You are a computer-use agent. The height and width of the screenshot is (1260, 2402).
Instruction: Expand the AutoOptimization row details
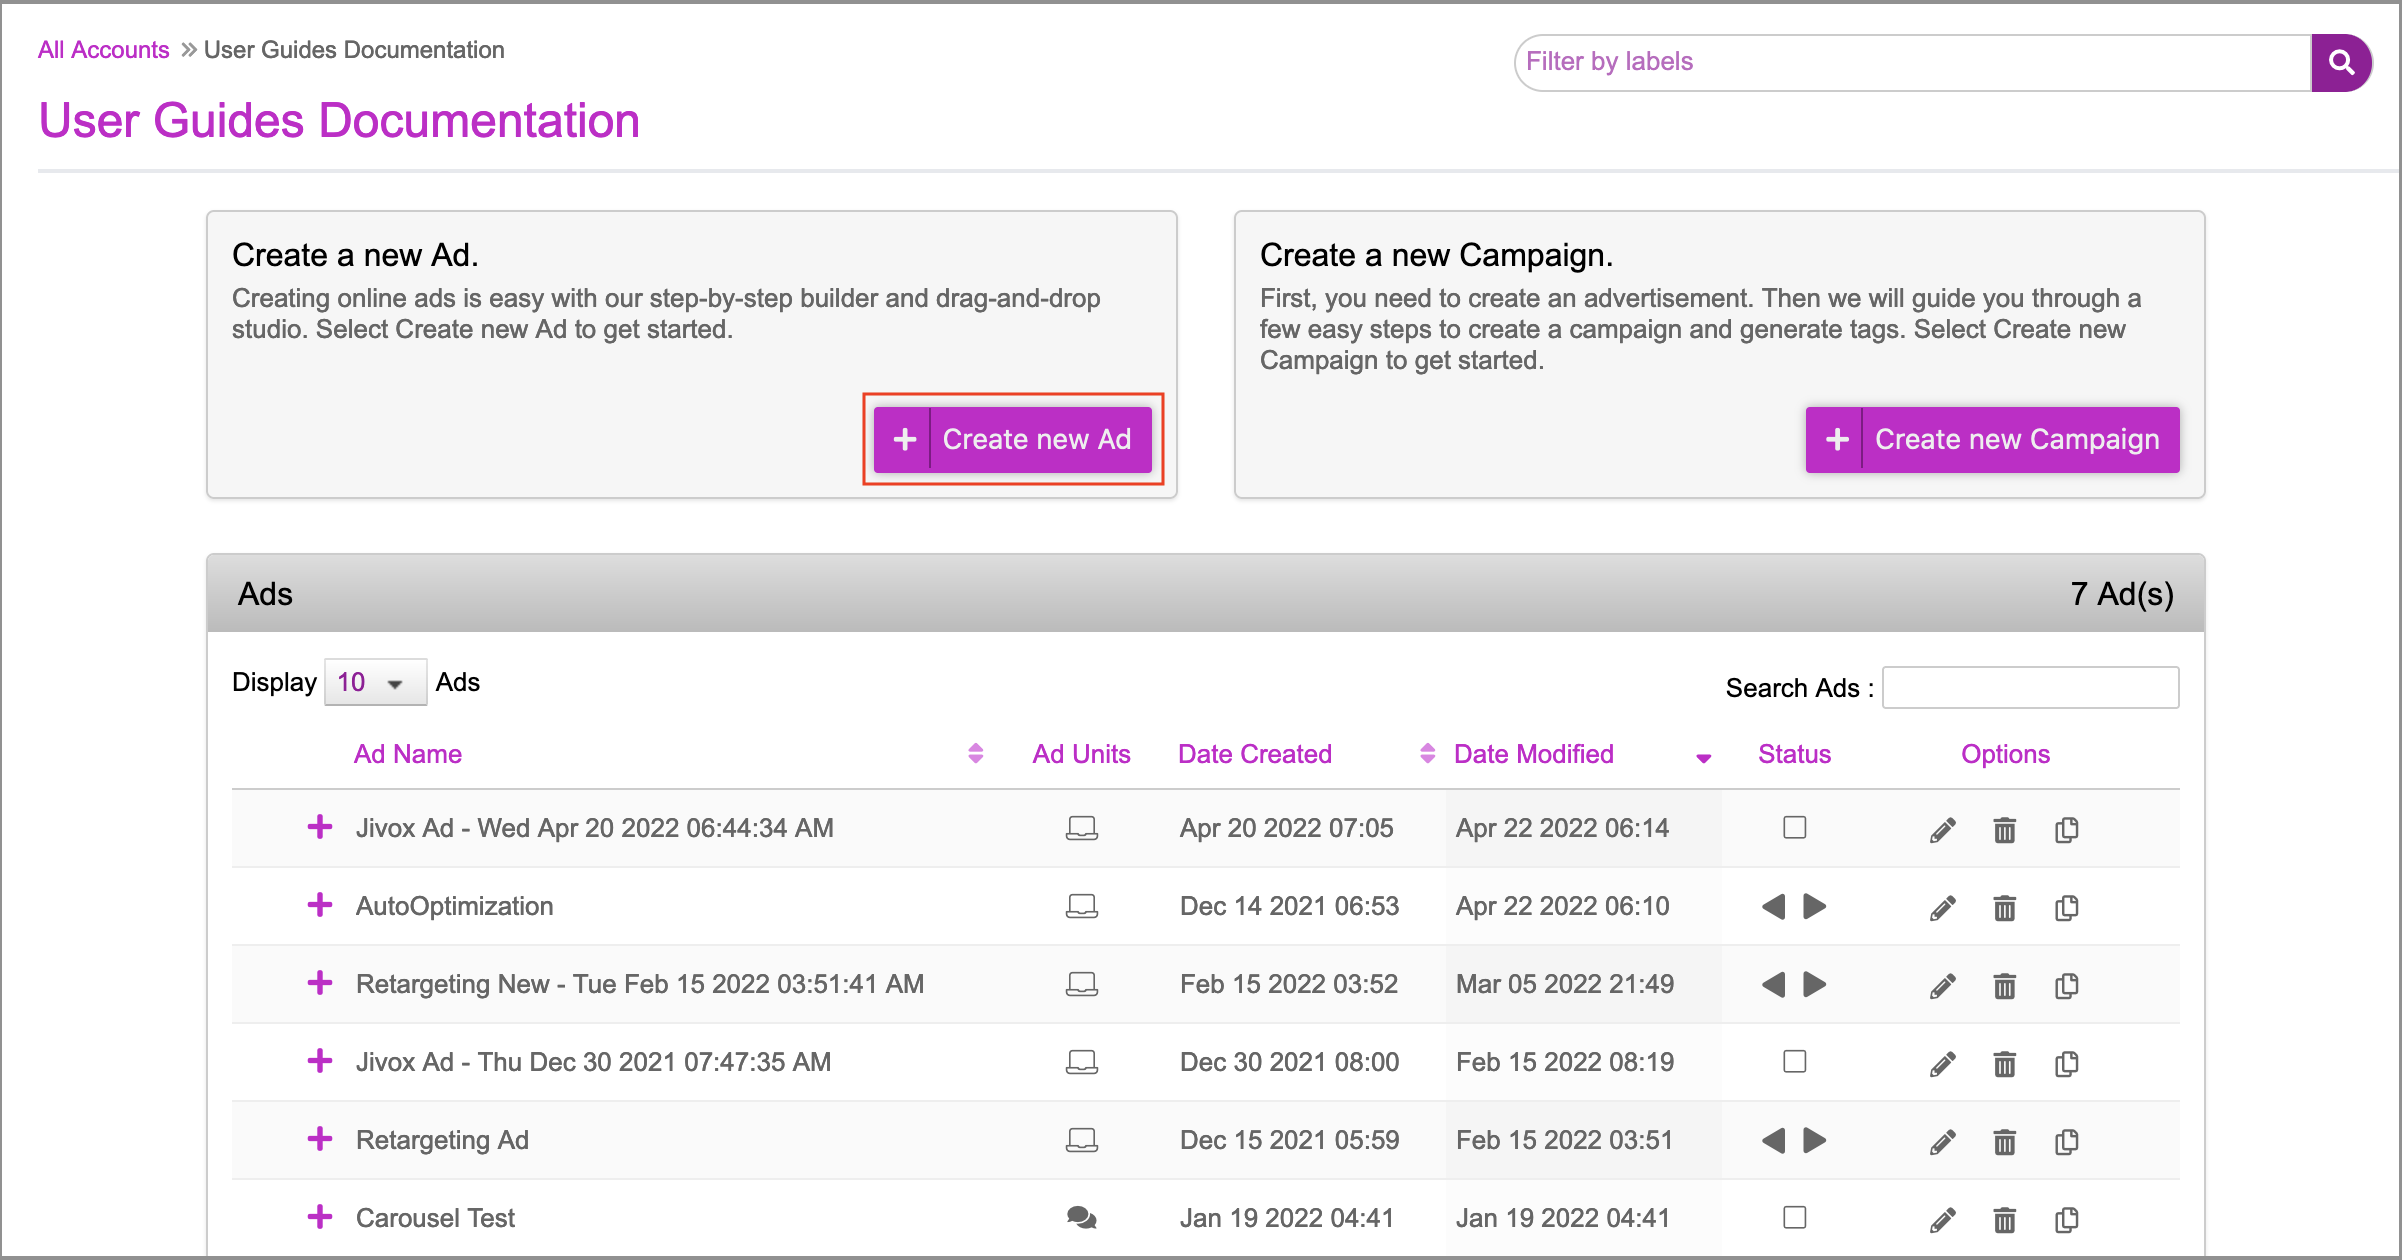[x=320, y=905]
